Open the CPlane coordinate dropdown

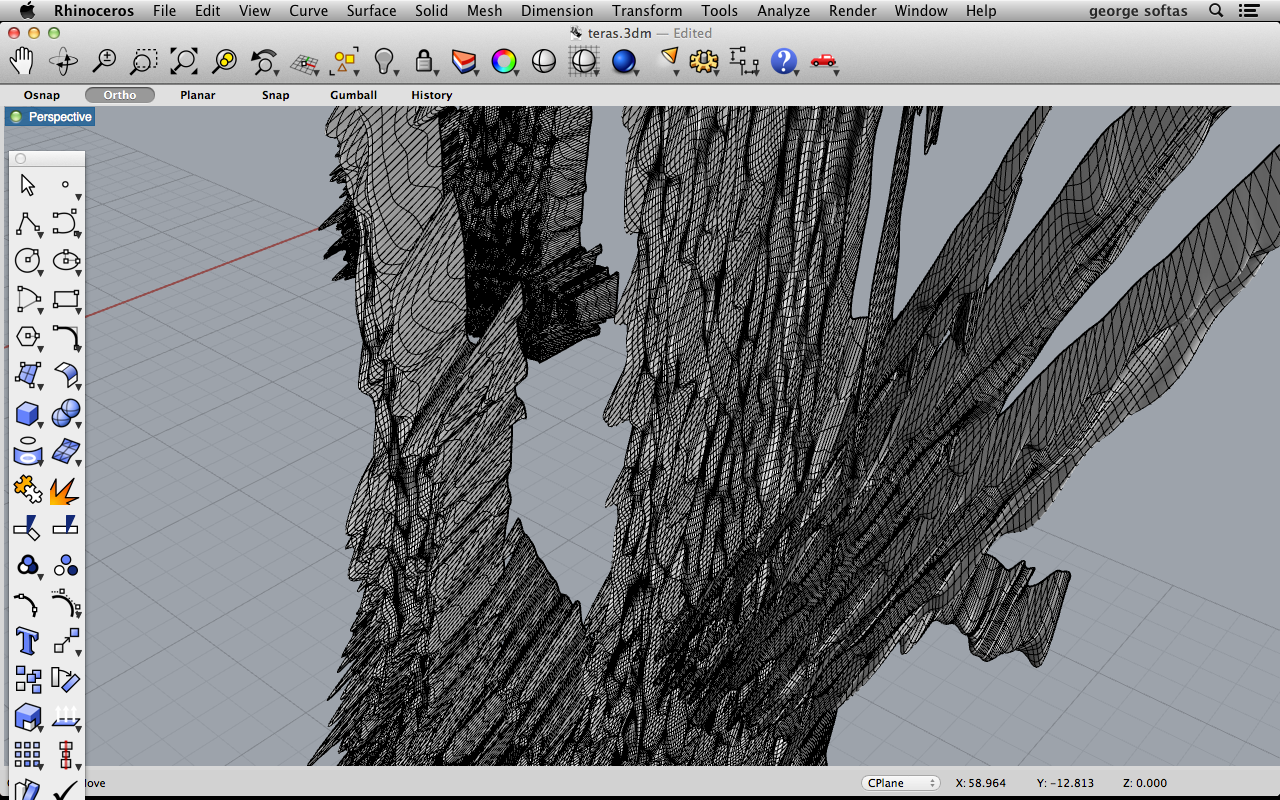coord(901,783)
